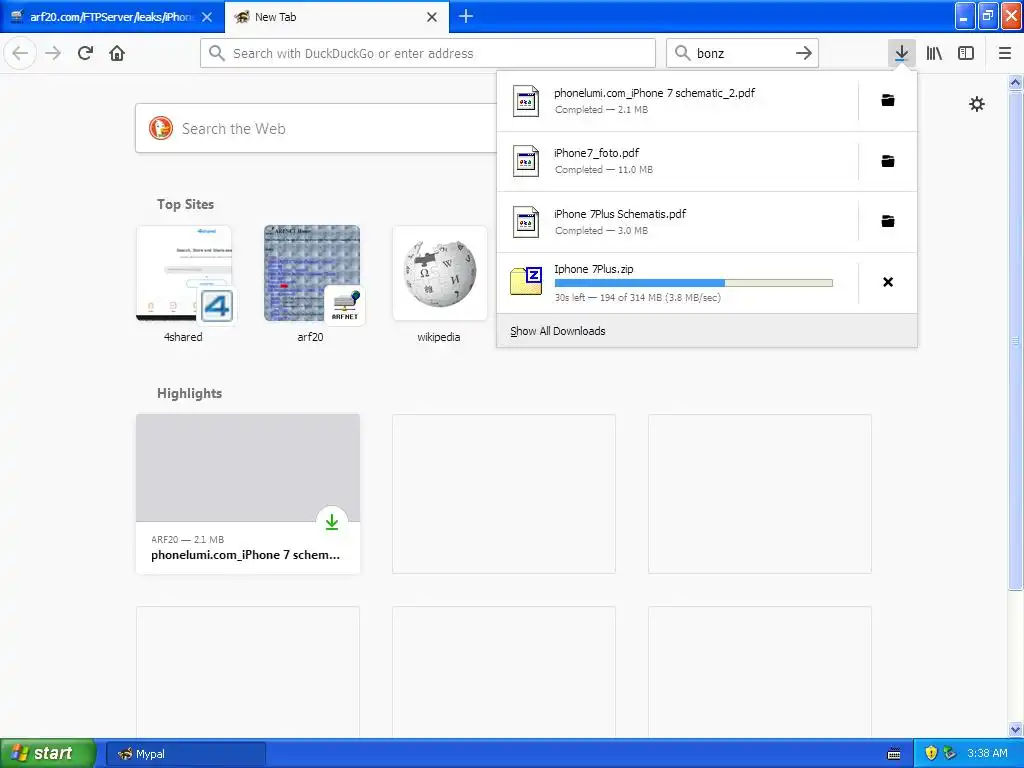Viewport: 1024px width, 768px height.
Task: Click the Top Sites heading
Action: click(185, 204)
